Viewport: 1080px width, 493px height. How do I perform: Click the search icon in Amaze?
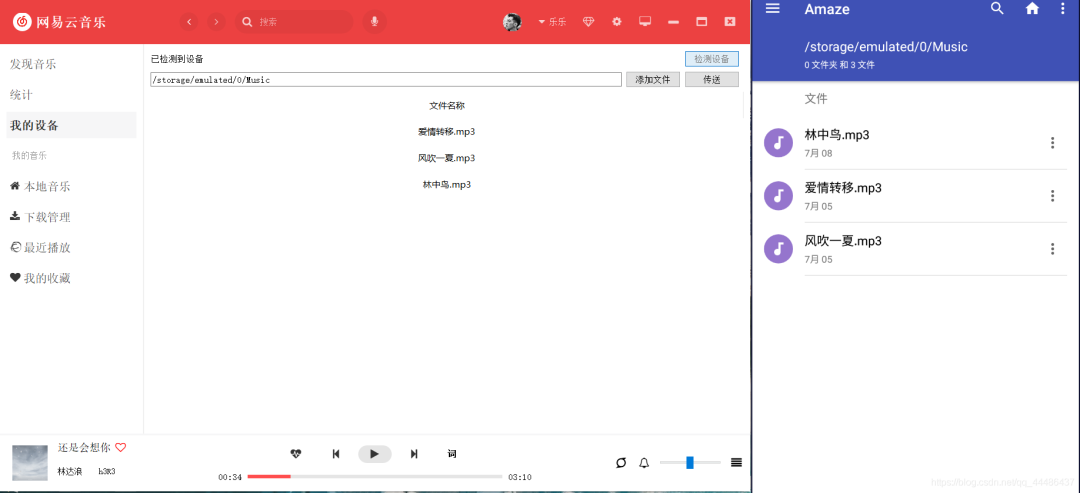pyautogui.click(x=997, y=8)
